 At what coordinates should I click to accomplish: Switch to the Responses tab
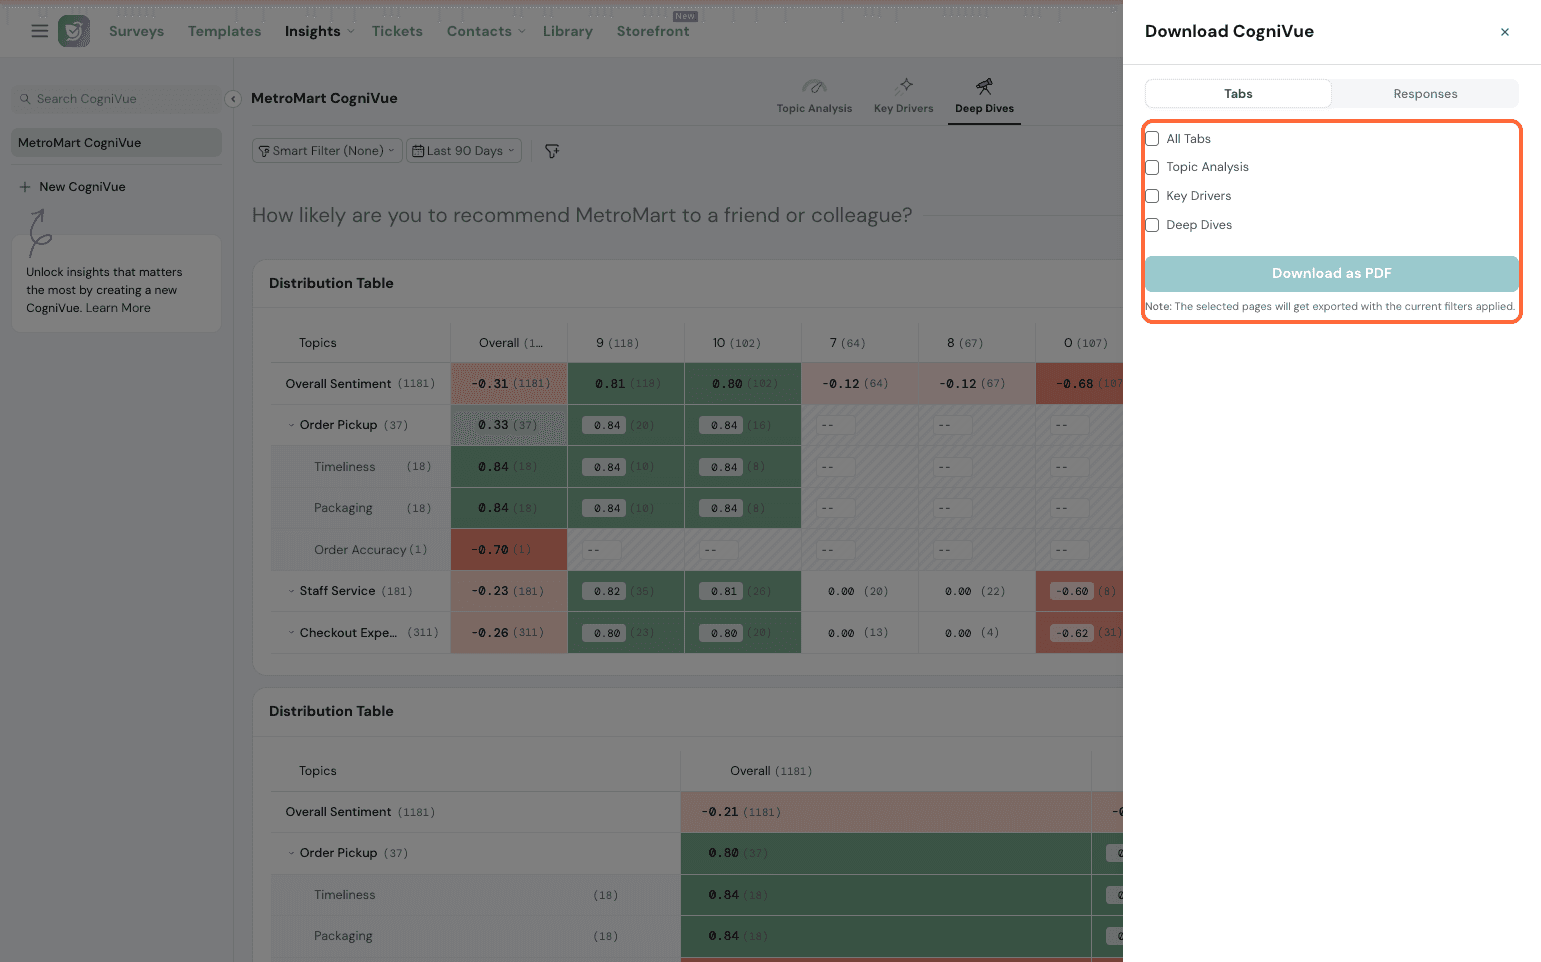point(1425,94)
